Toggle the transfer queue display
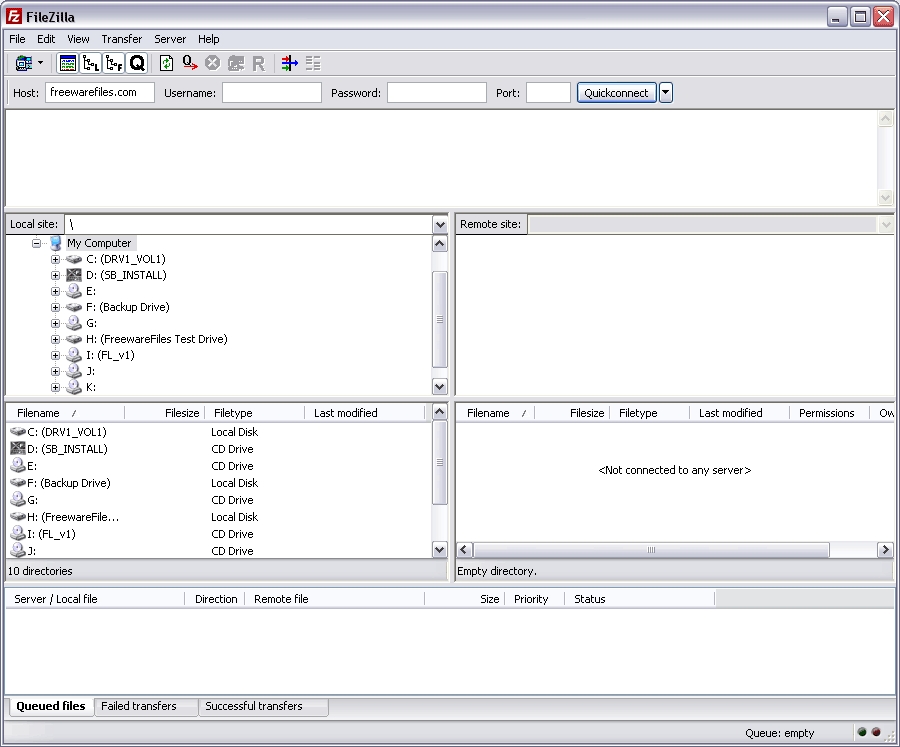 (x=137, y=63)
